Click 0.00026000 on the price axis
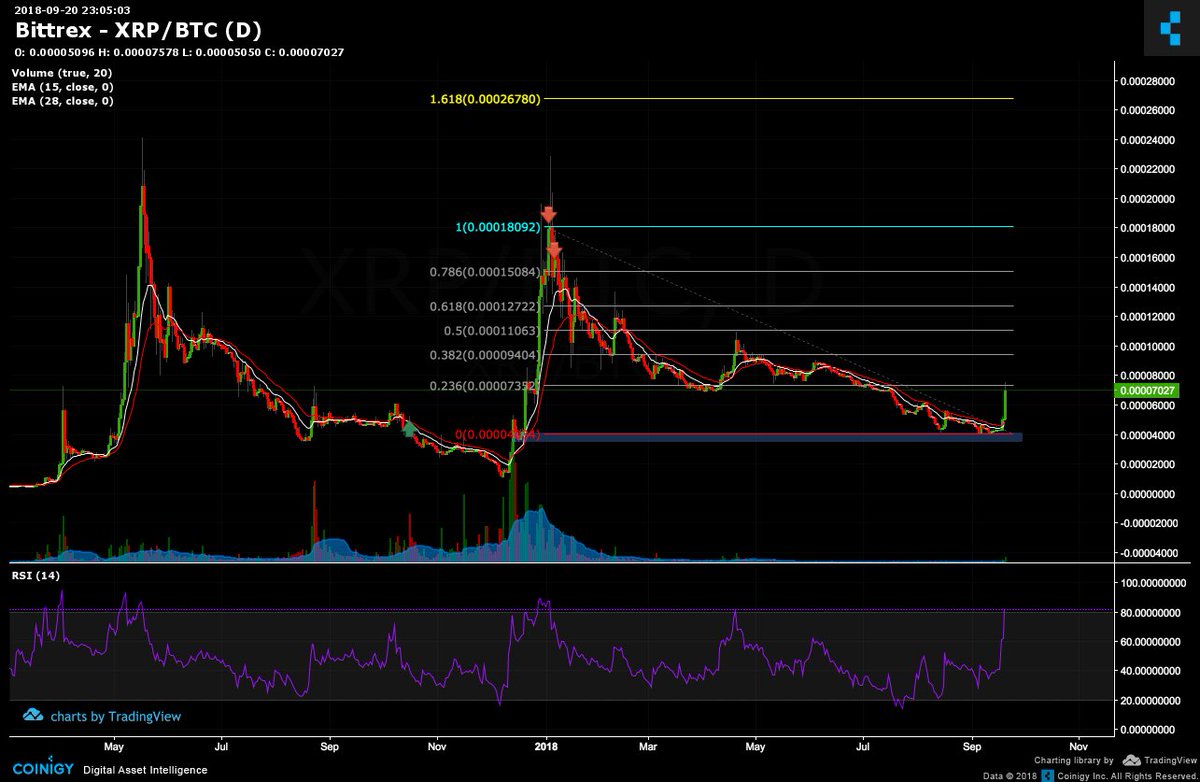Screen dimensions: 1200x782 1148,110
